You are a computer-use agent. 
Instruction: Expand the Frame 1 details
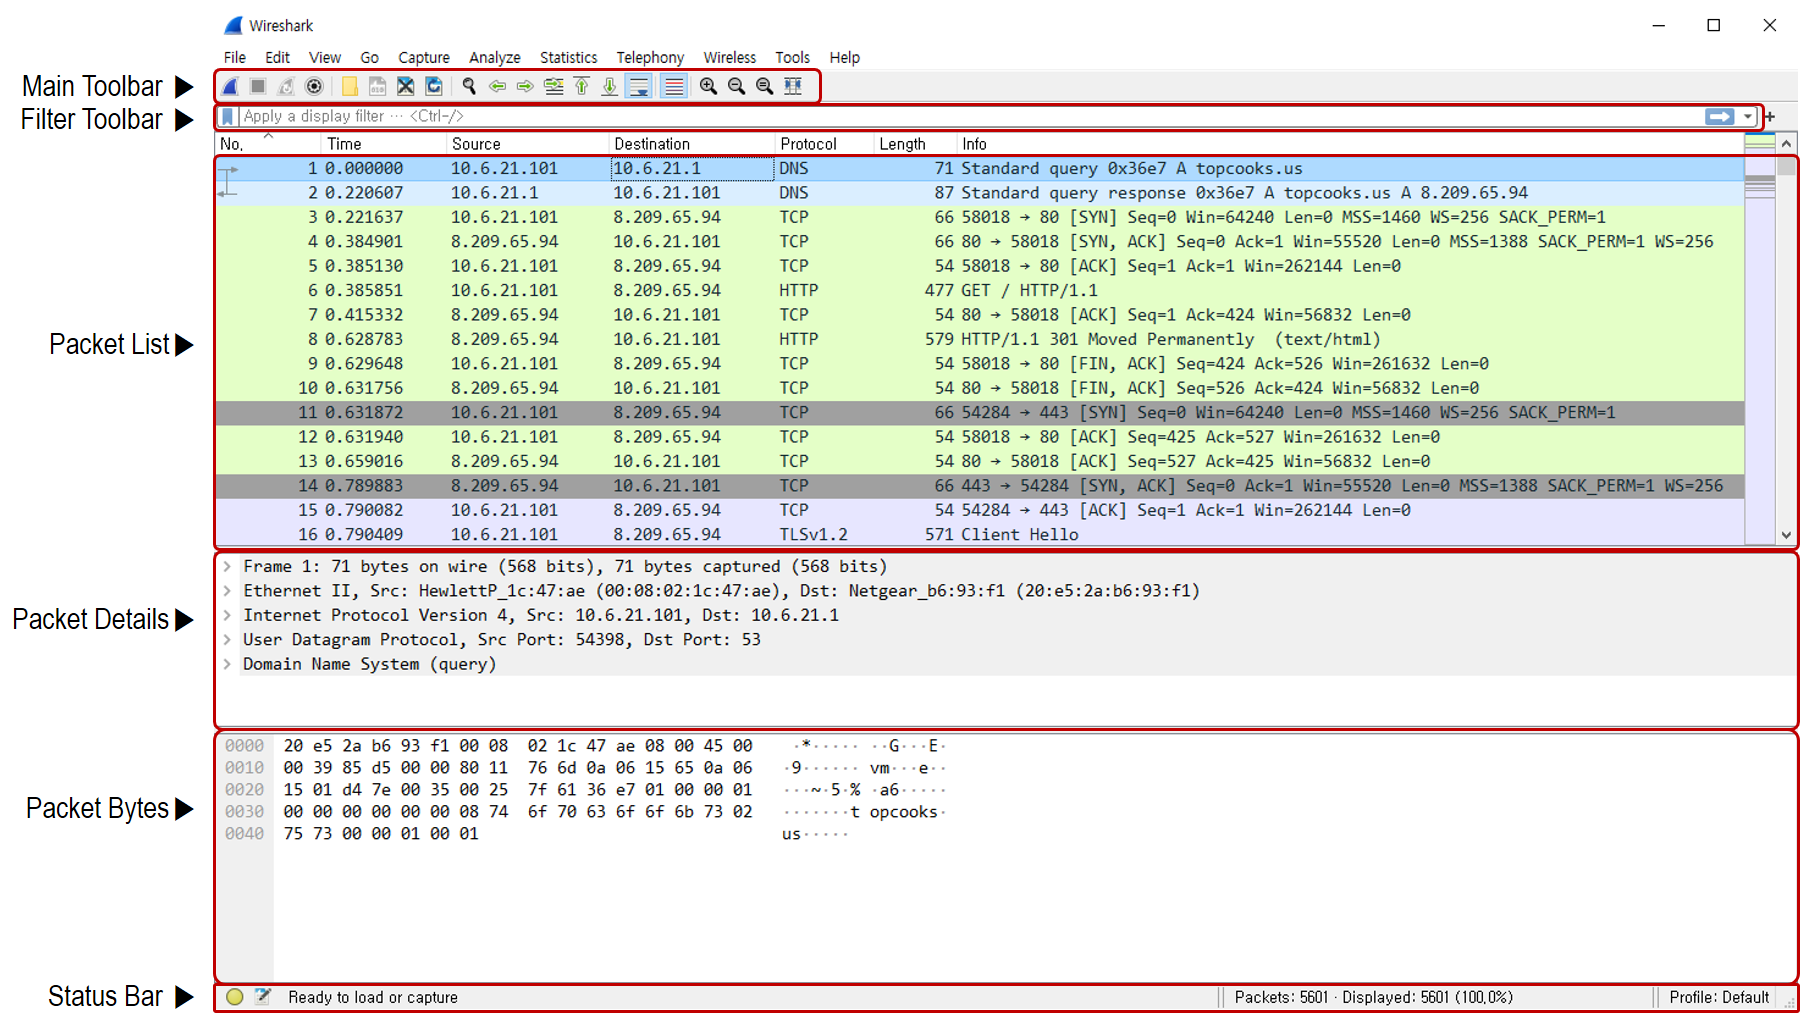[227, 567]
